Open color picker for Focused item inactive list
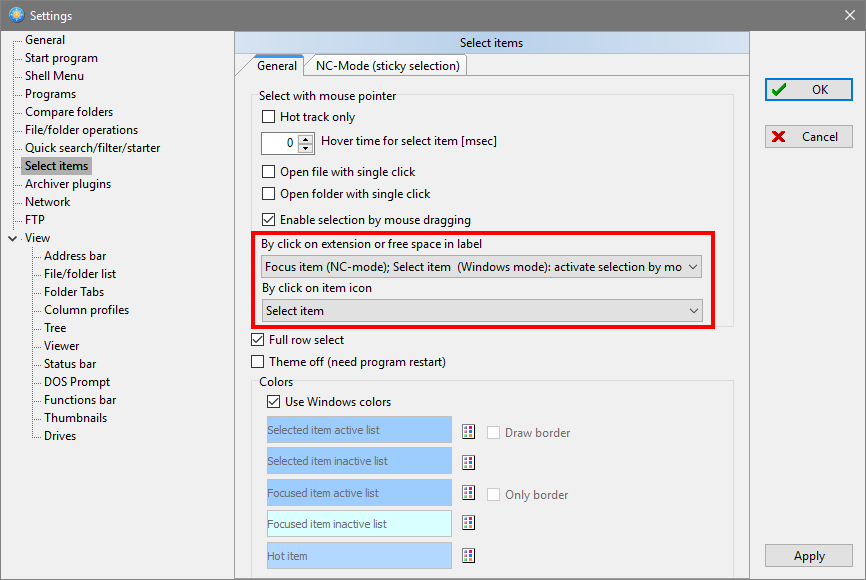866x580 pixels. pyautogui.click(x=468, y=523)
